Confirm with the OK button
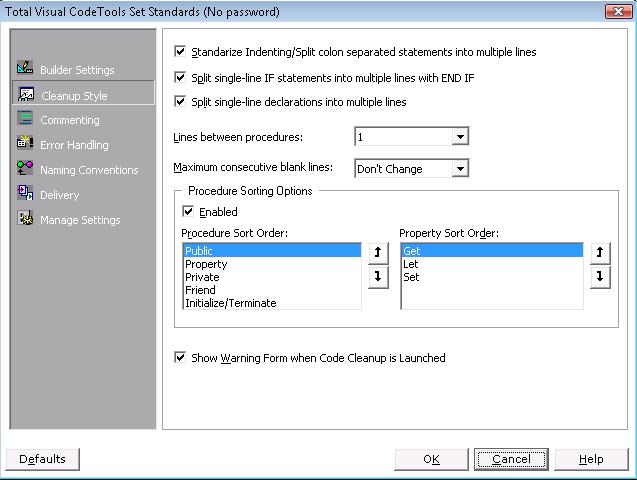This screenshot has width=637, height=480. tap(431, 459)
